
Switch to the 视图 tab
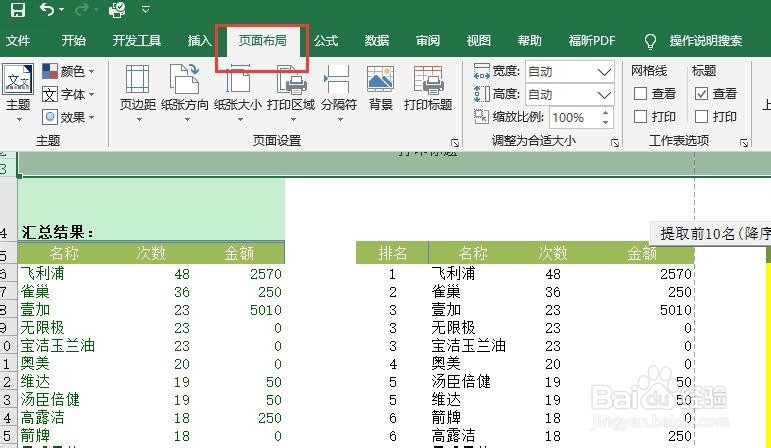point(479,40)
